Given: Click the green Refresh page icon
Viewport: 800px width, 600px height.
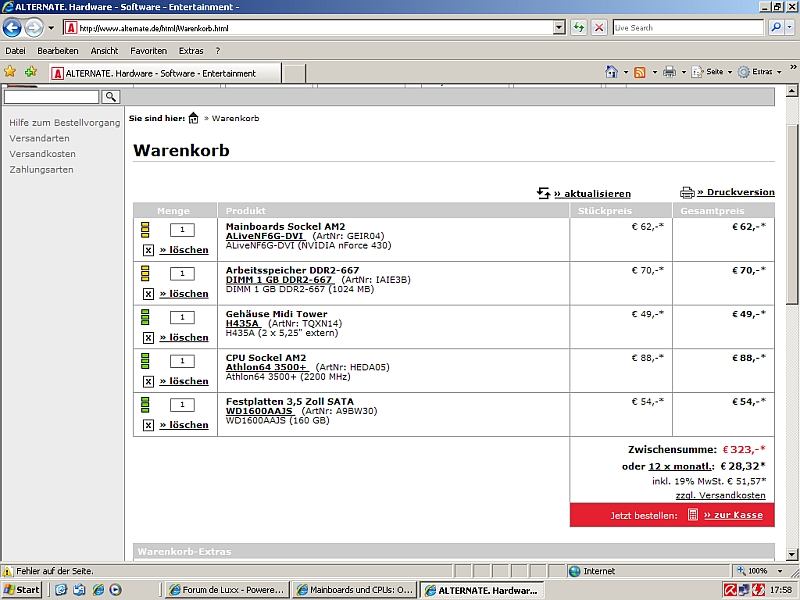Looking at the screenshot, I should tap(579, 28).
